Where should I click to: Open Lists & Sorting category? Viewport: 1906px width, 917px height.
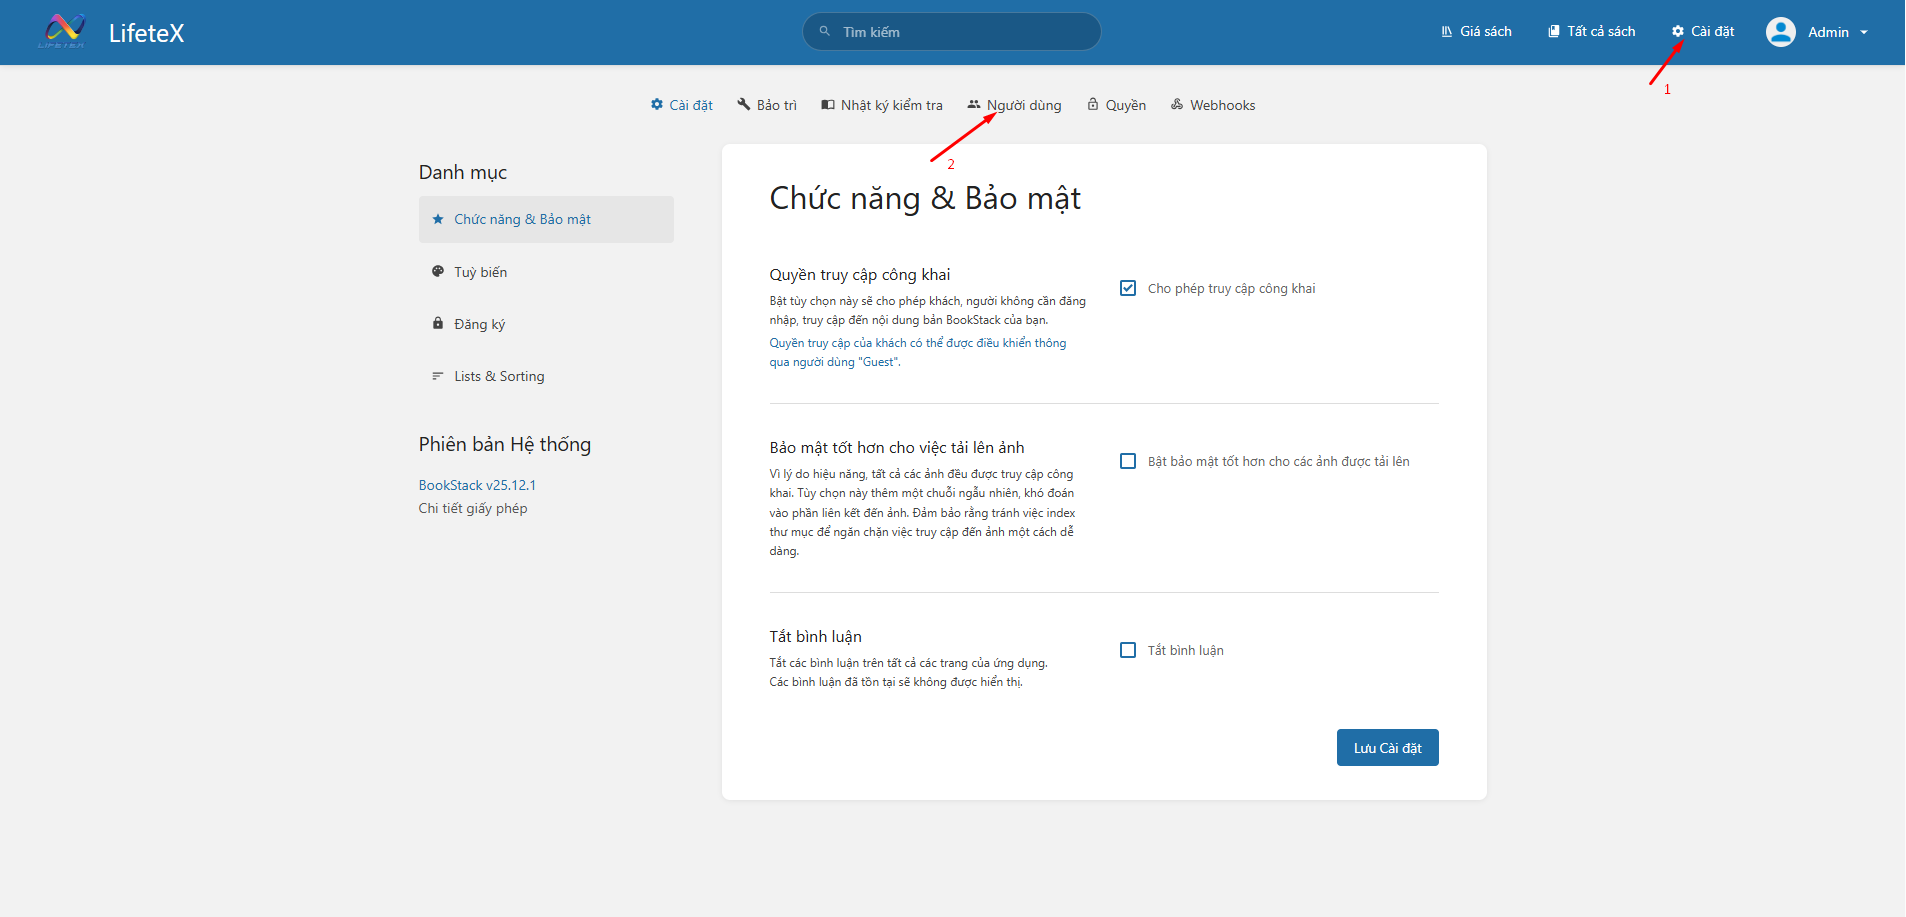pyautogui.click(x=499, y=377)
